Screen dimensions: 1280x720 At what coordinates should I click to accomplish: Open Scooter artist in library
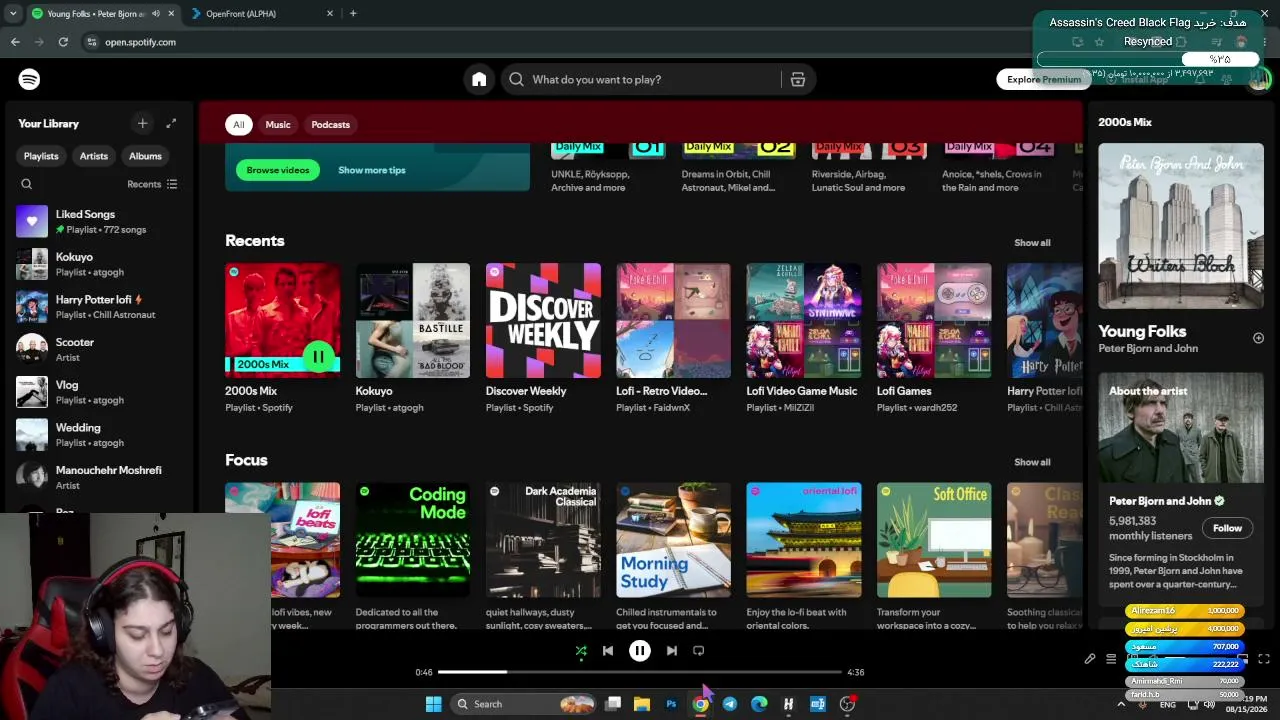[97, 349]
